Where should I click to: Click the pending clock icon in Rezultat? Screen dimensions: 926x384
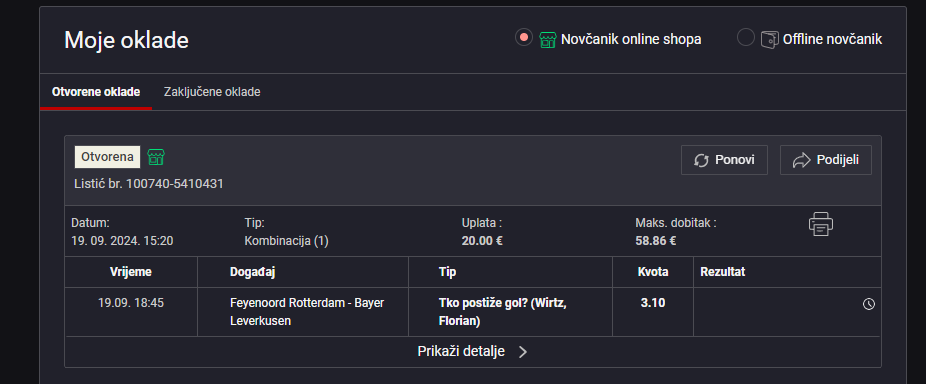pos(869,304)
